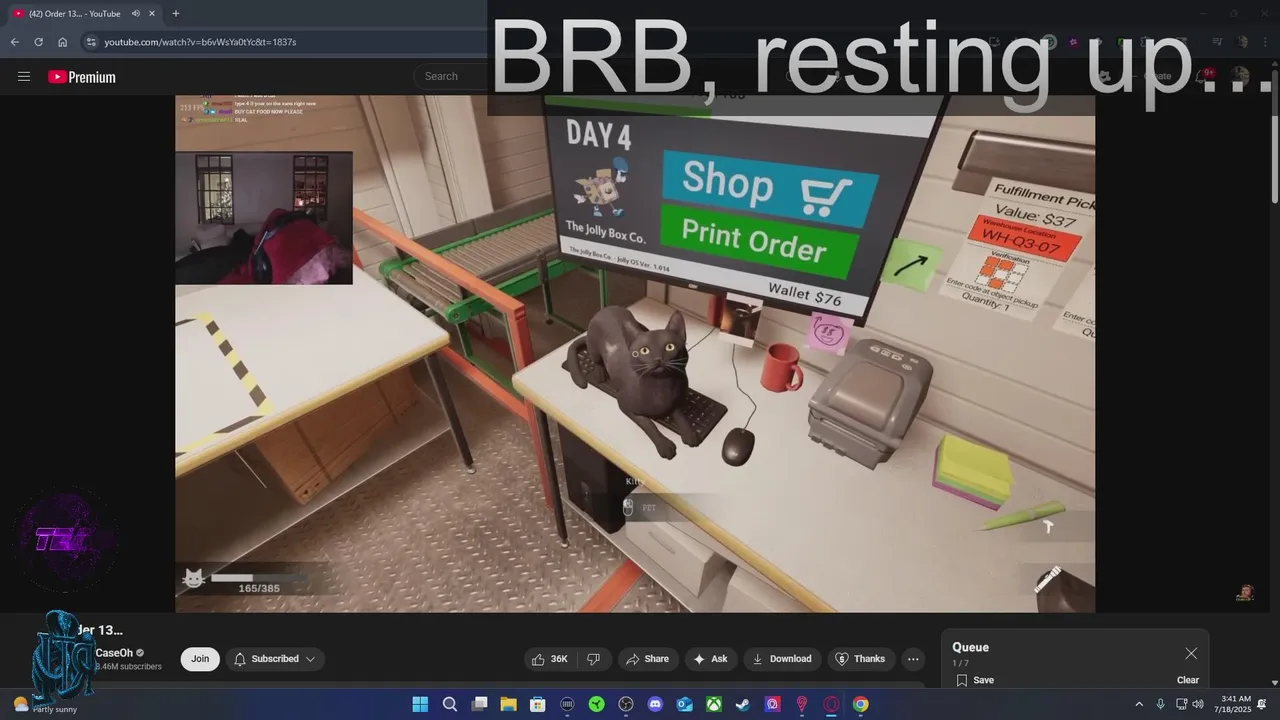Open Discord from taskbar
The height and width of the screenshot is (720, 1280).
[655, 704]
